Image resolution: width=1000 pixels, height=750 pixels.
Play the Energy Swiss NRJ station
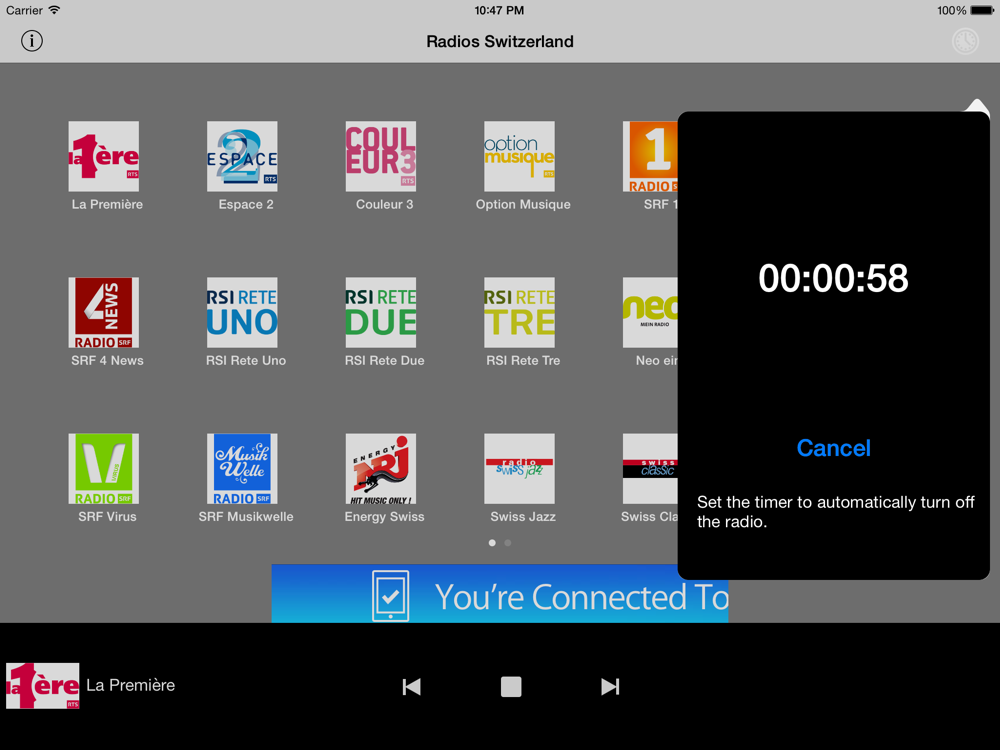click(x=381, y=469)
